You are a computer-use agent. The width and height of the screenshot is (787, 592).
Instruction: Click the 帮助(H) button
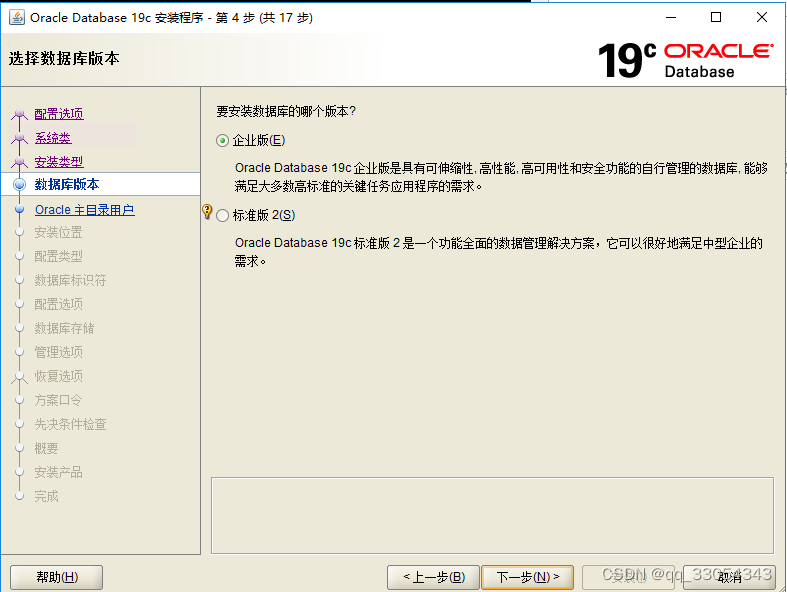(57, 577)
